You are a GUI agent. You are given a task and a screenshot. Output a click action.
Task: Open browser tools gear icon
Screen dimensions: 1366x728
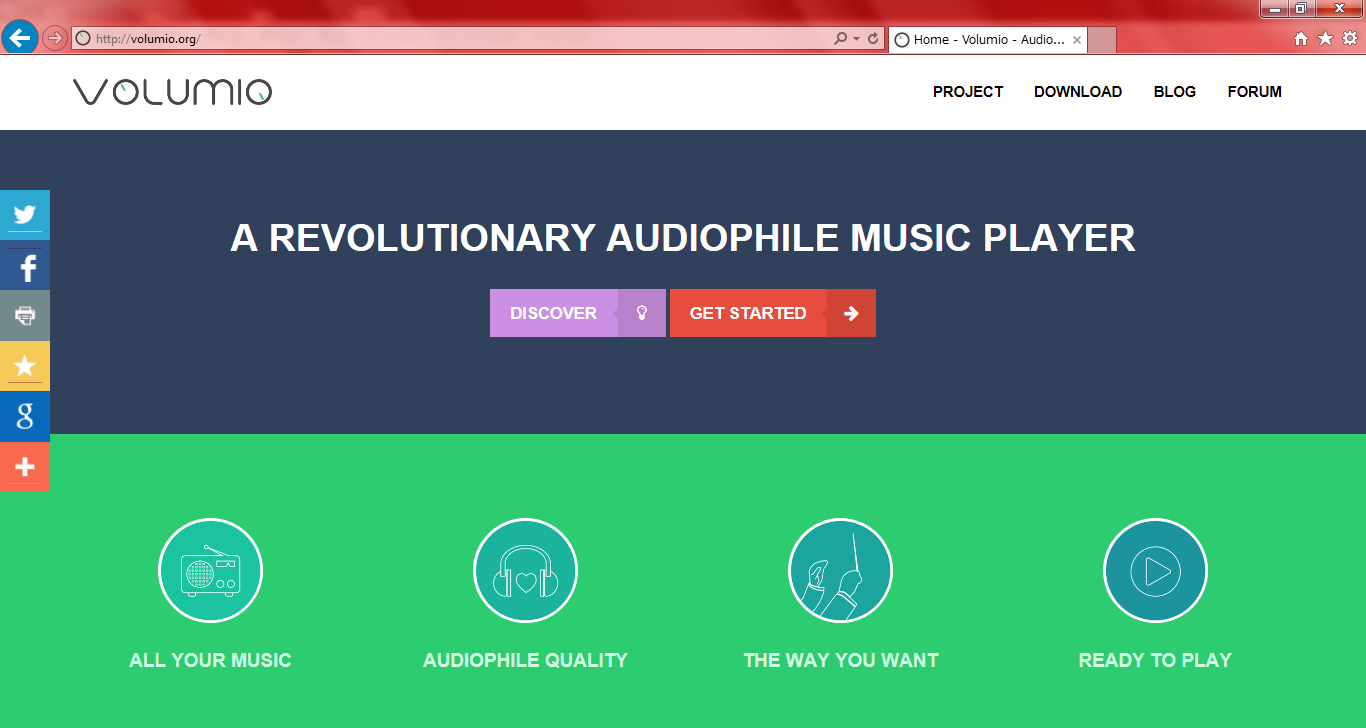tap(1350, 38)
